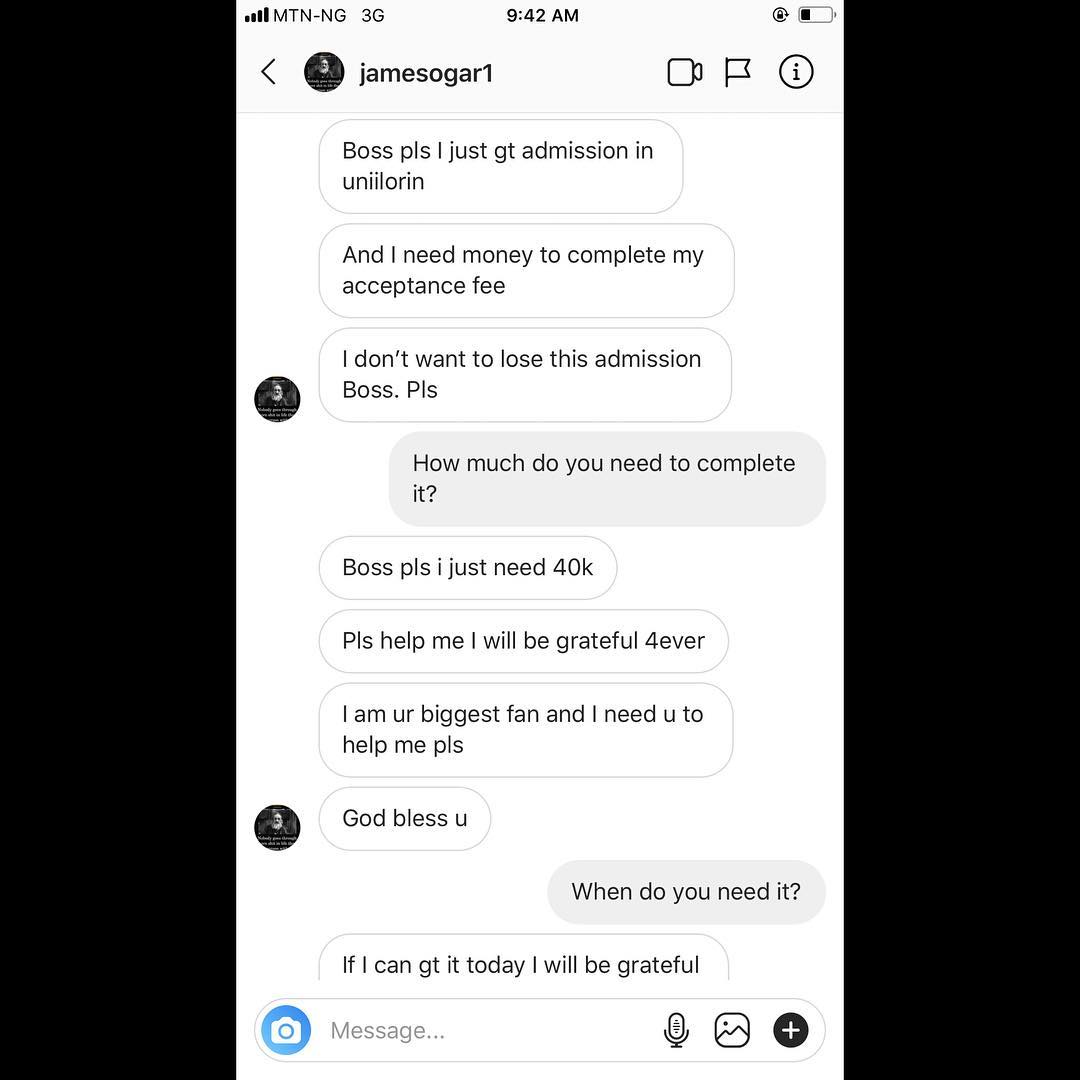This screenshot has width=1080, height=1080.
Task: Tap the "admission in uniilorin" message bubble
Action: 501,167
